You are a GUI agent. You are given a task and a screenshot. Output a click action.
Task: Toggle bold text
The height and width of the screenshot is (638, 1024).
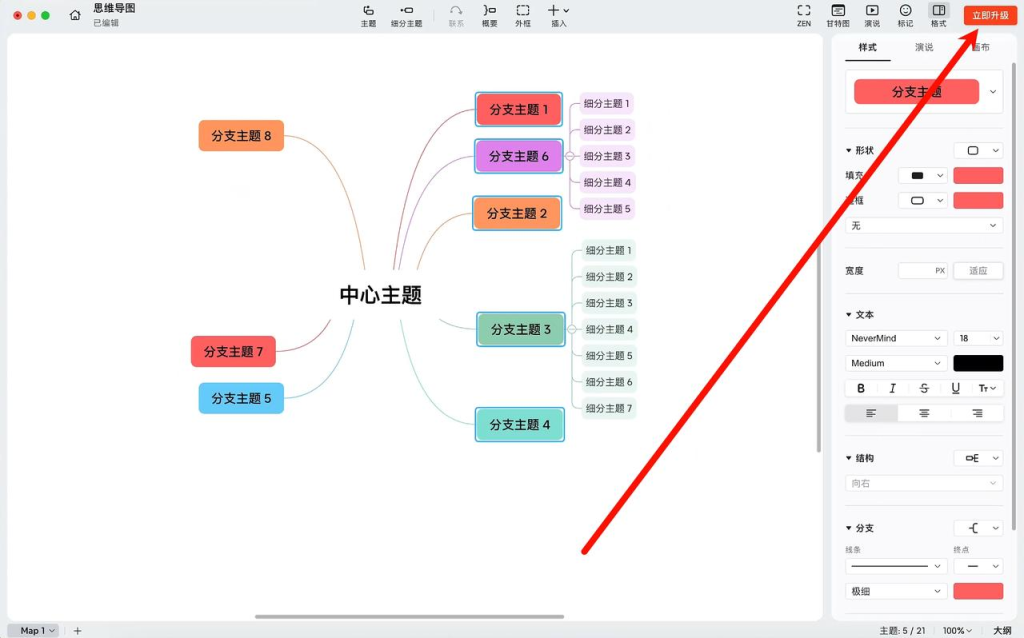point(861,388)
